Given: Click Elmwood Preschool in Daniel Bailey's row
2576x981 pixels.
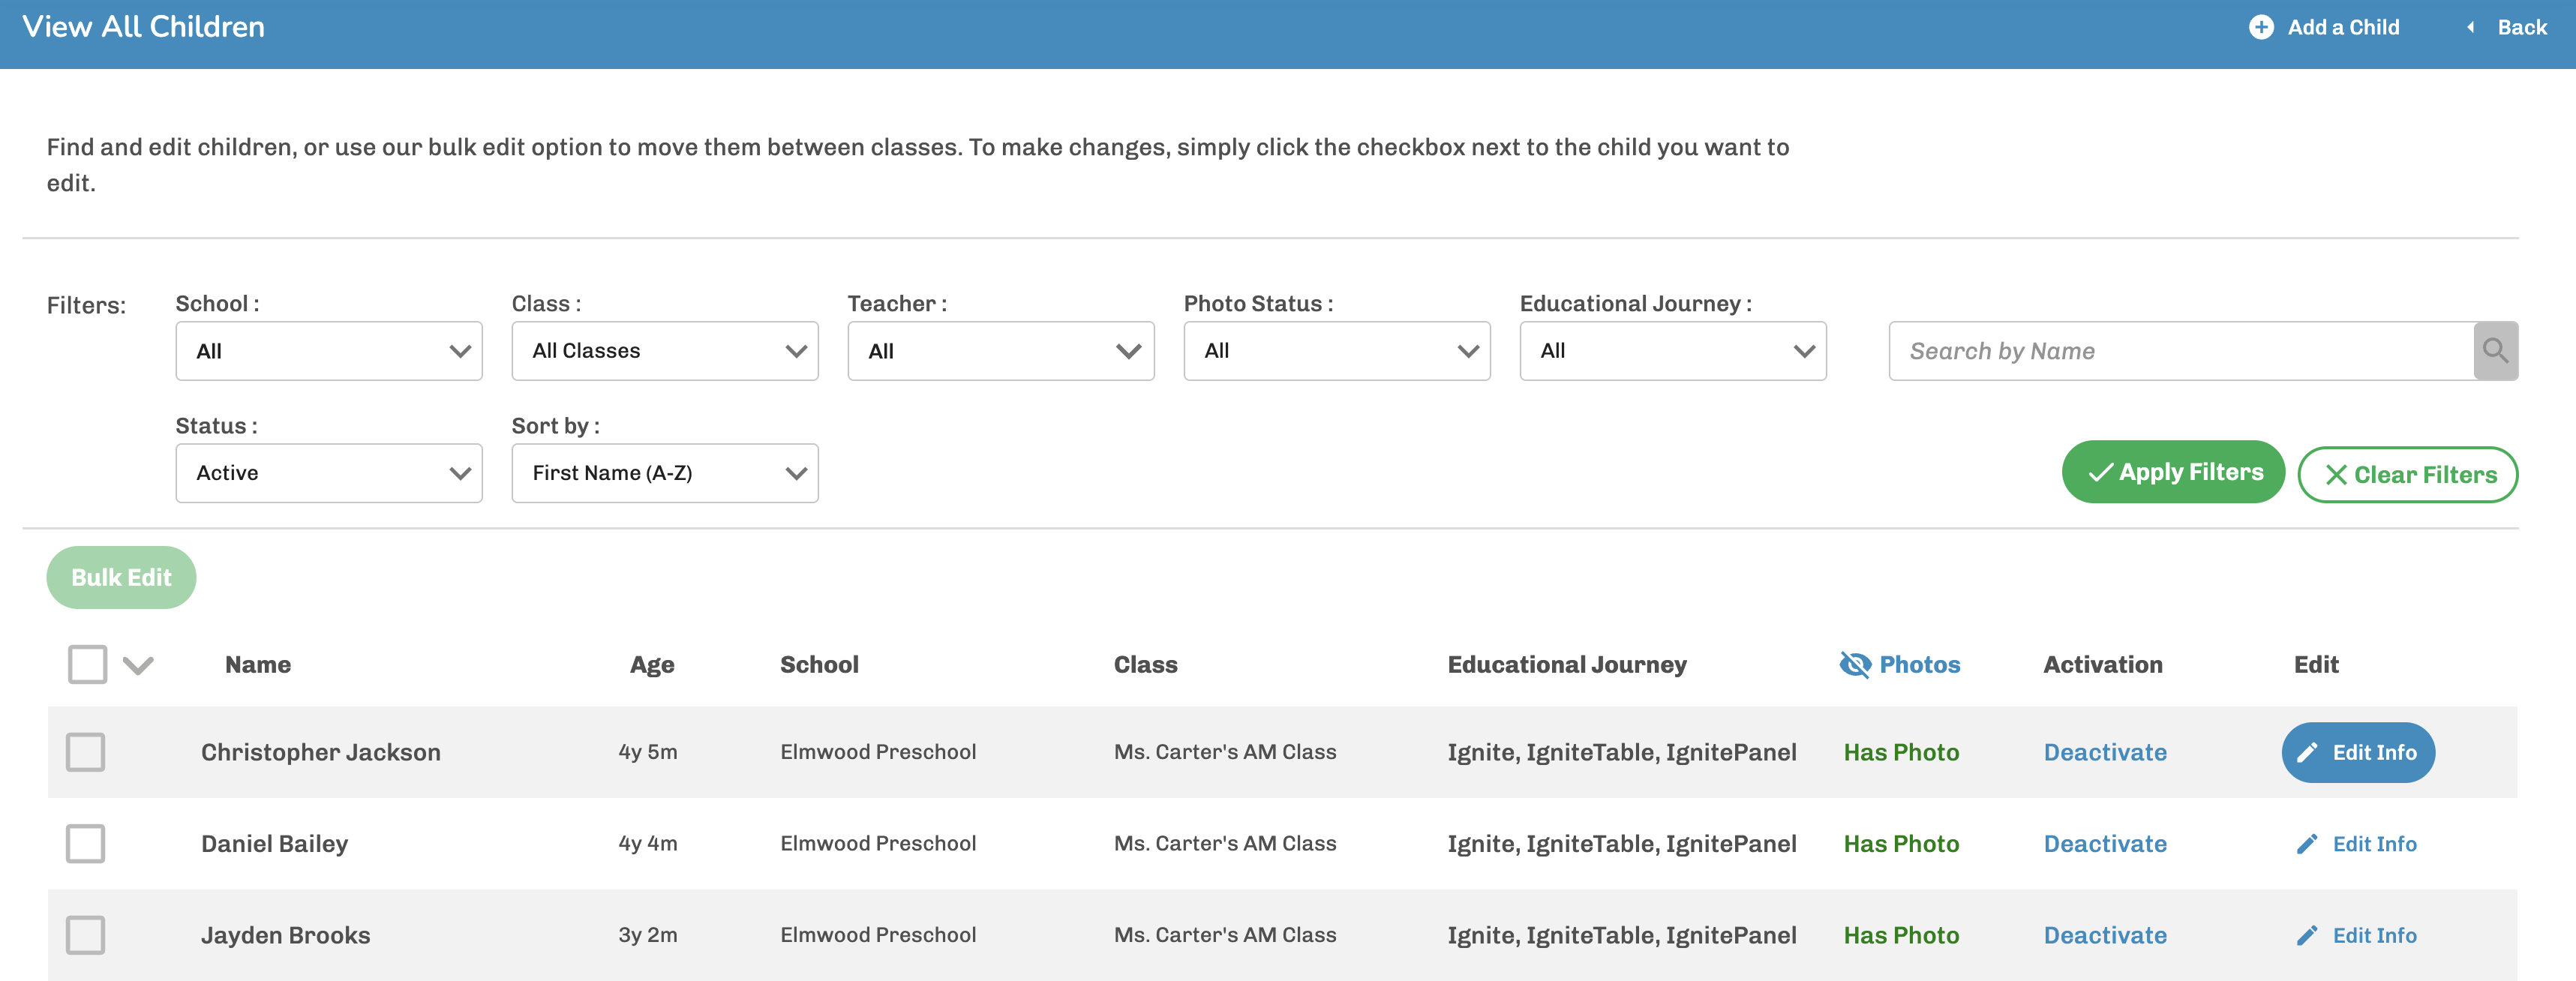Looking at the screenshot, I should 878,843.
